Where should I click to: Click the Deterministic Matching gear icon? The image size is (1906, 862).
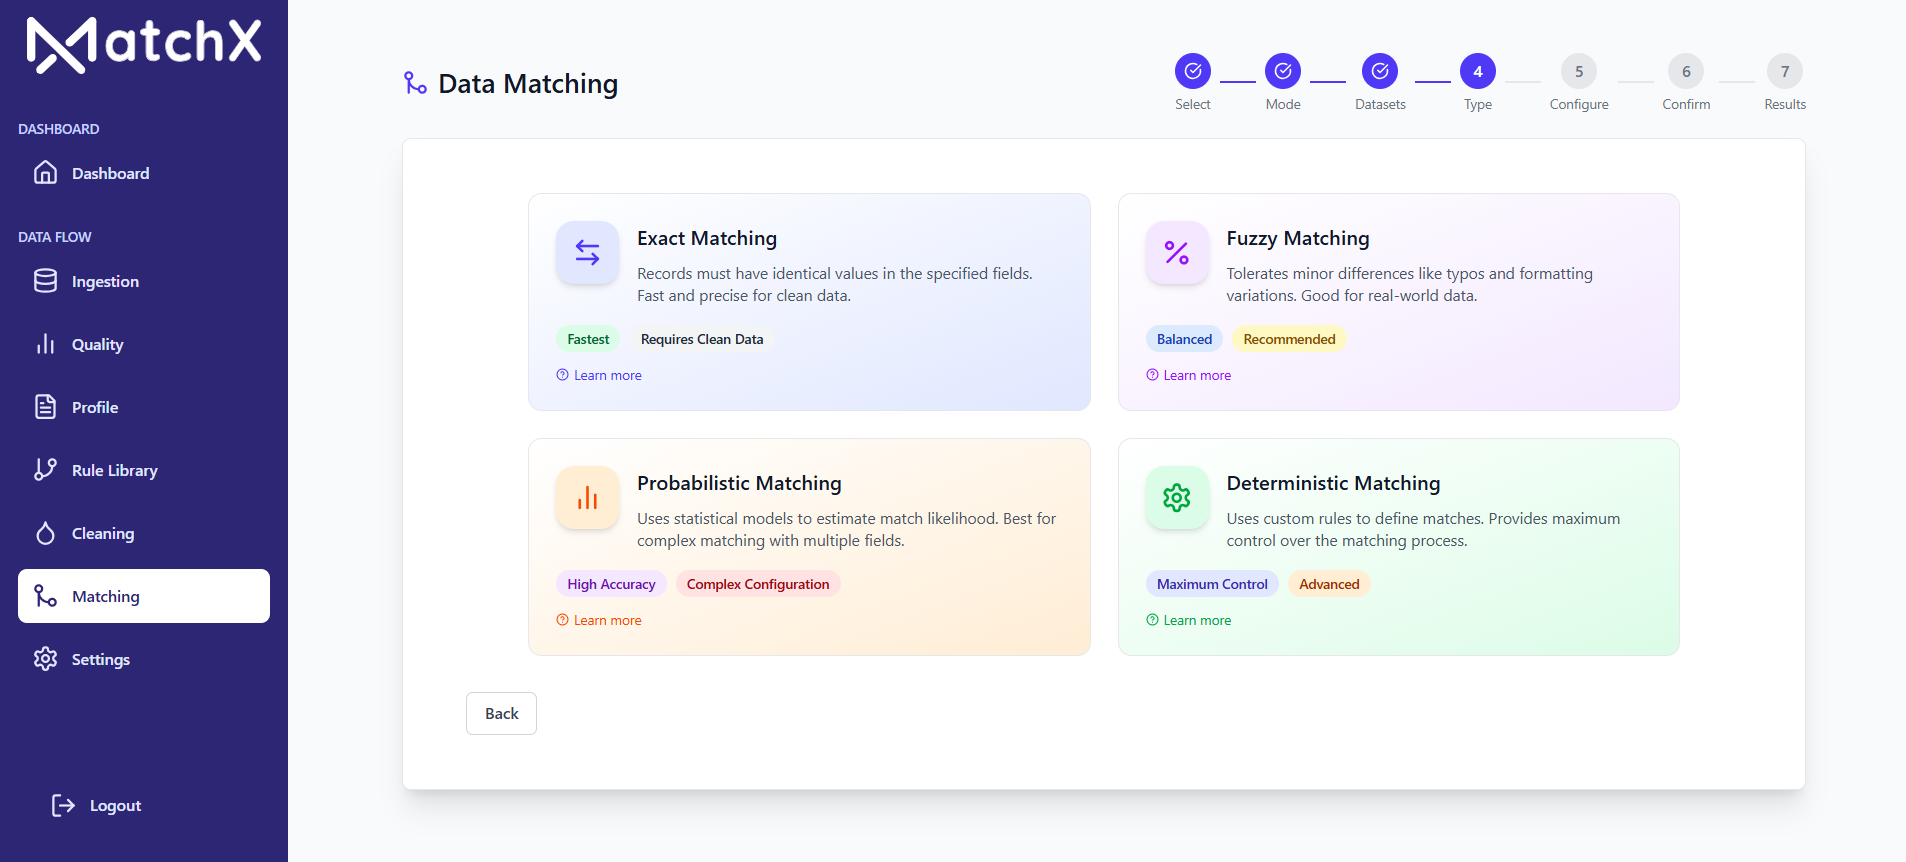[x=1177, y=498]
